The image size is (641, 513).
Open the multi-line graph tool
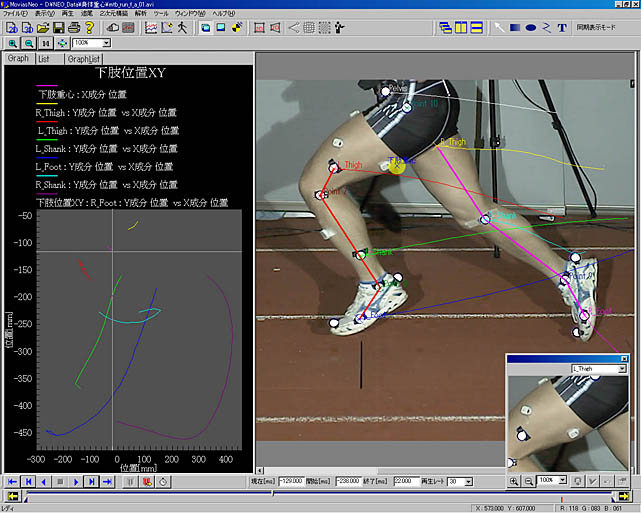[x=151, y=28]
